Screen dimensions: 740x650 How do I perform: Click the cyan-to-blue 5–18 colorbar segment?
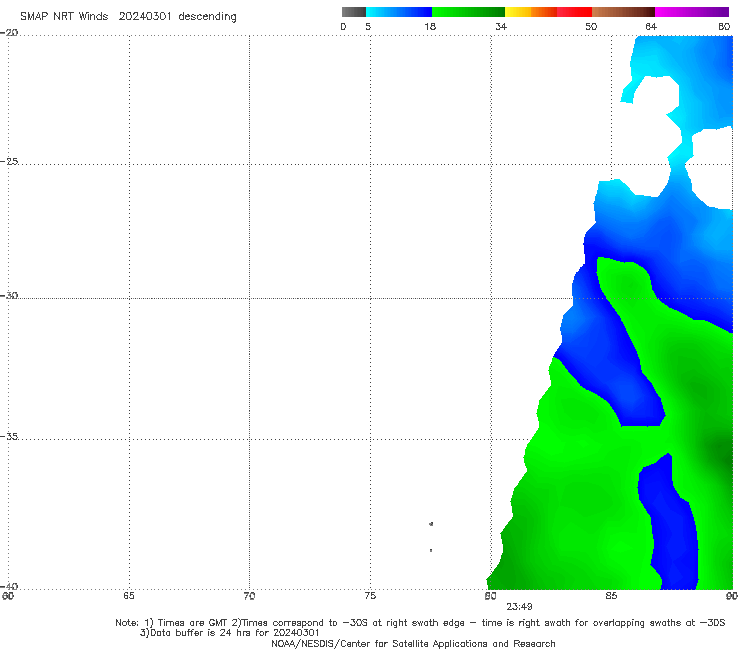click(x=399, y=12)
